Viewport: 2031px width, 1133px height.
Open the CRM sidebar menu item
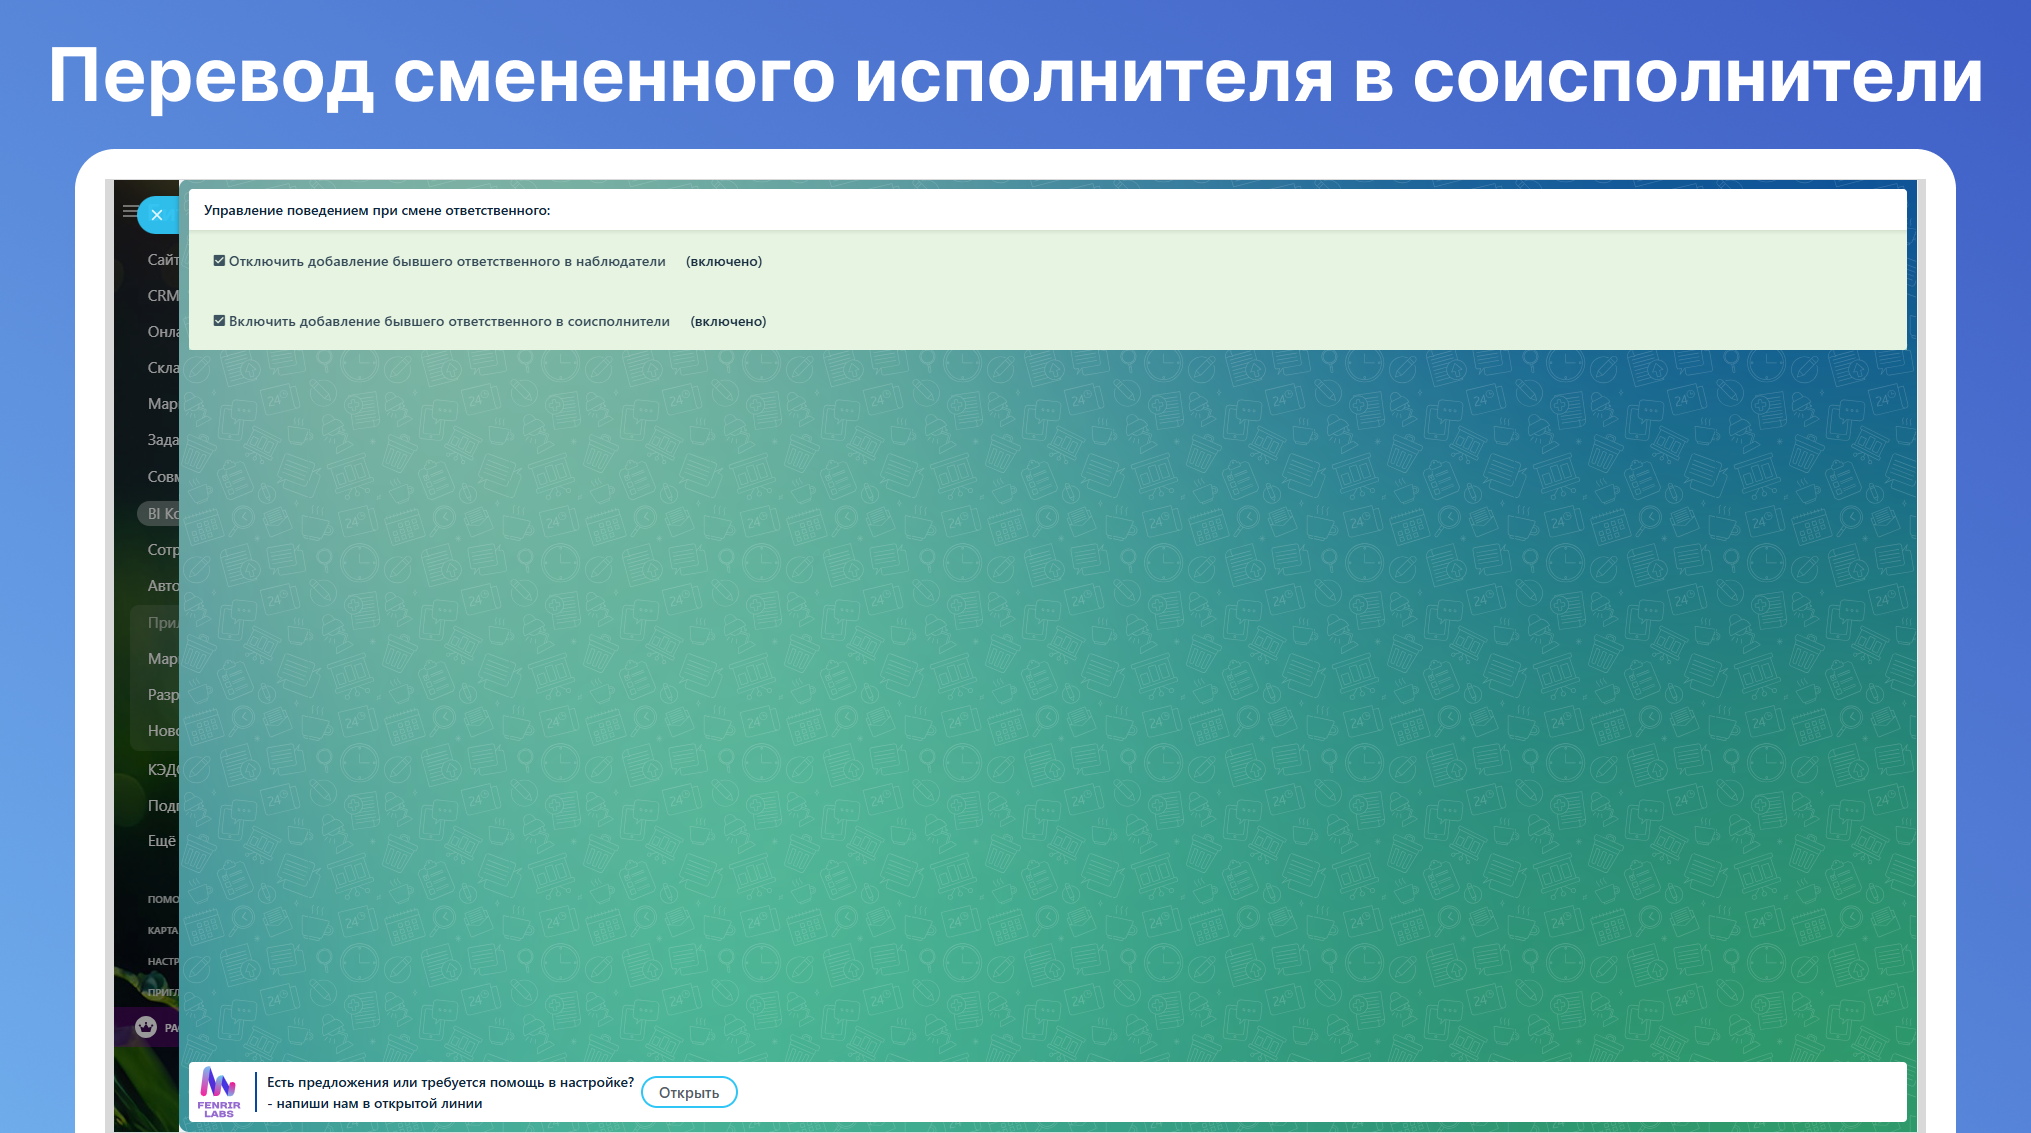coord(162,296)
